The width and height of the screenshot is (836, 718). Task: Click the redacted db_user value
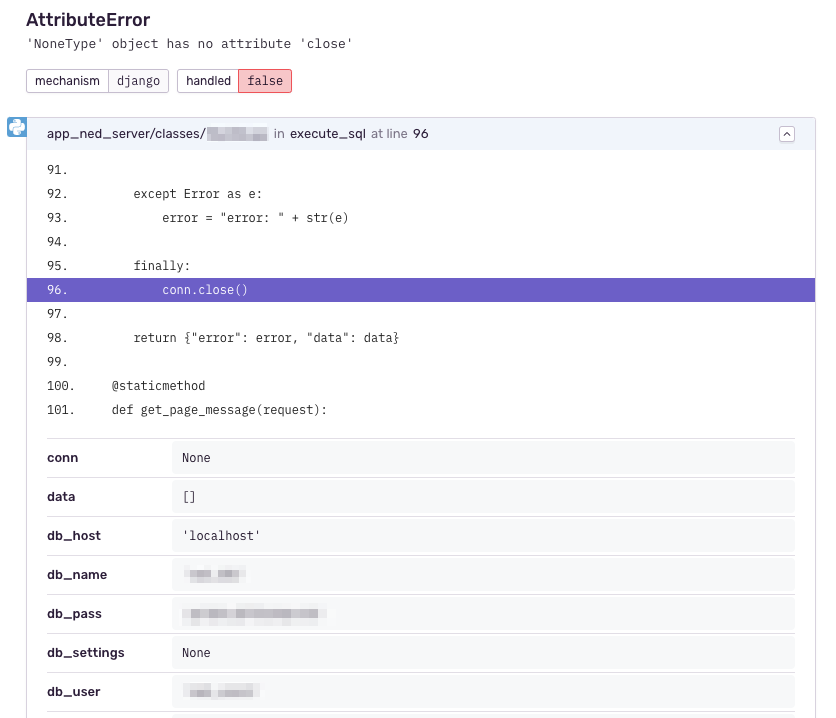[218, 691]
